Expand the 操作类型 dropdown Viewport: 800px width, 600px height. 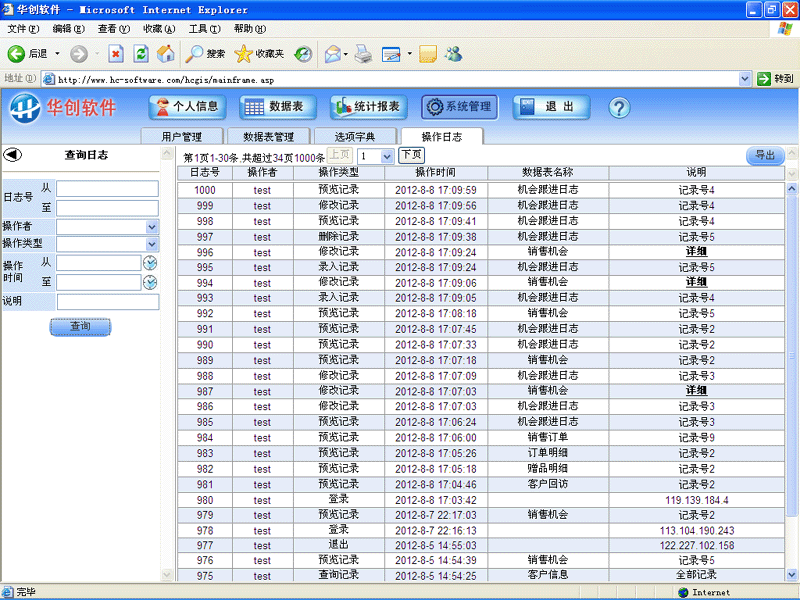pos(152,243)
